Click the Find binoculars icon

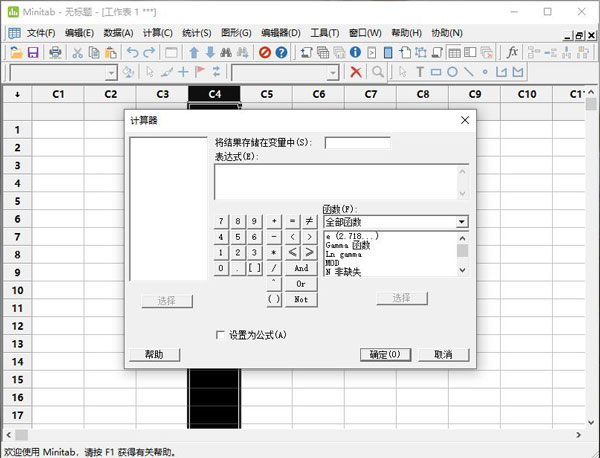tap(226, 52)
